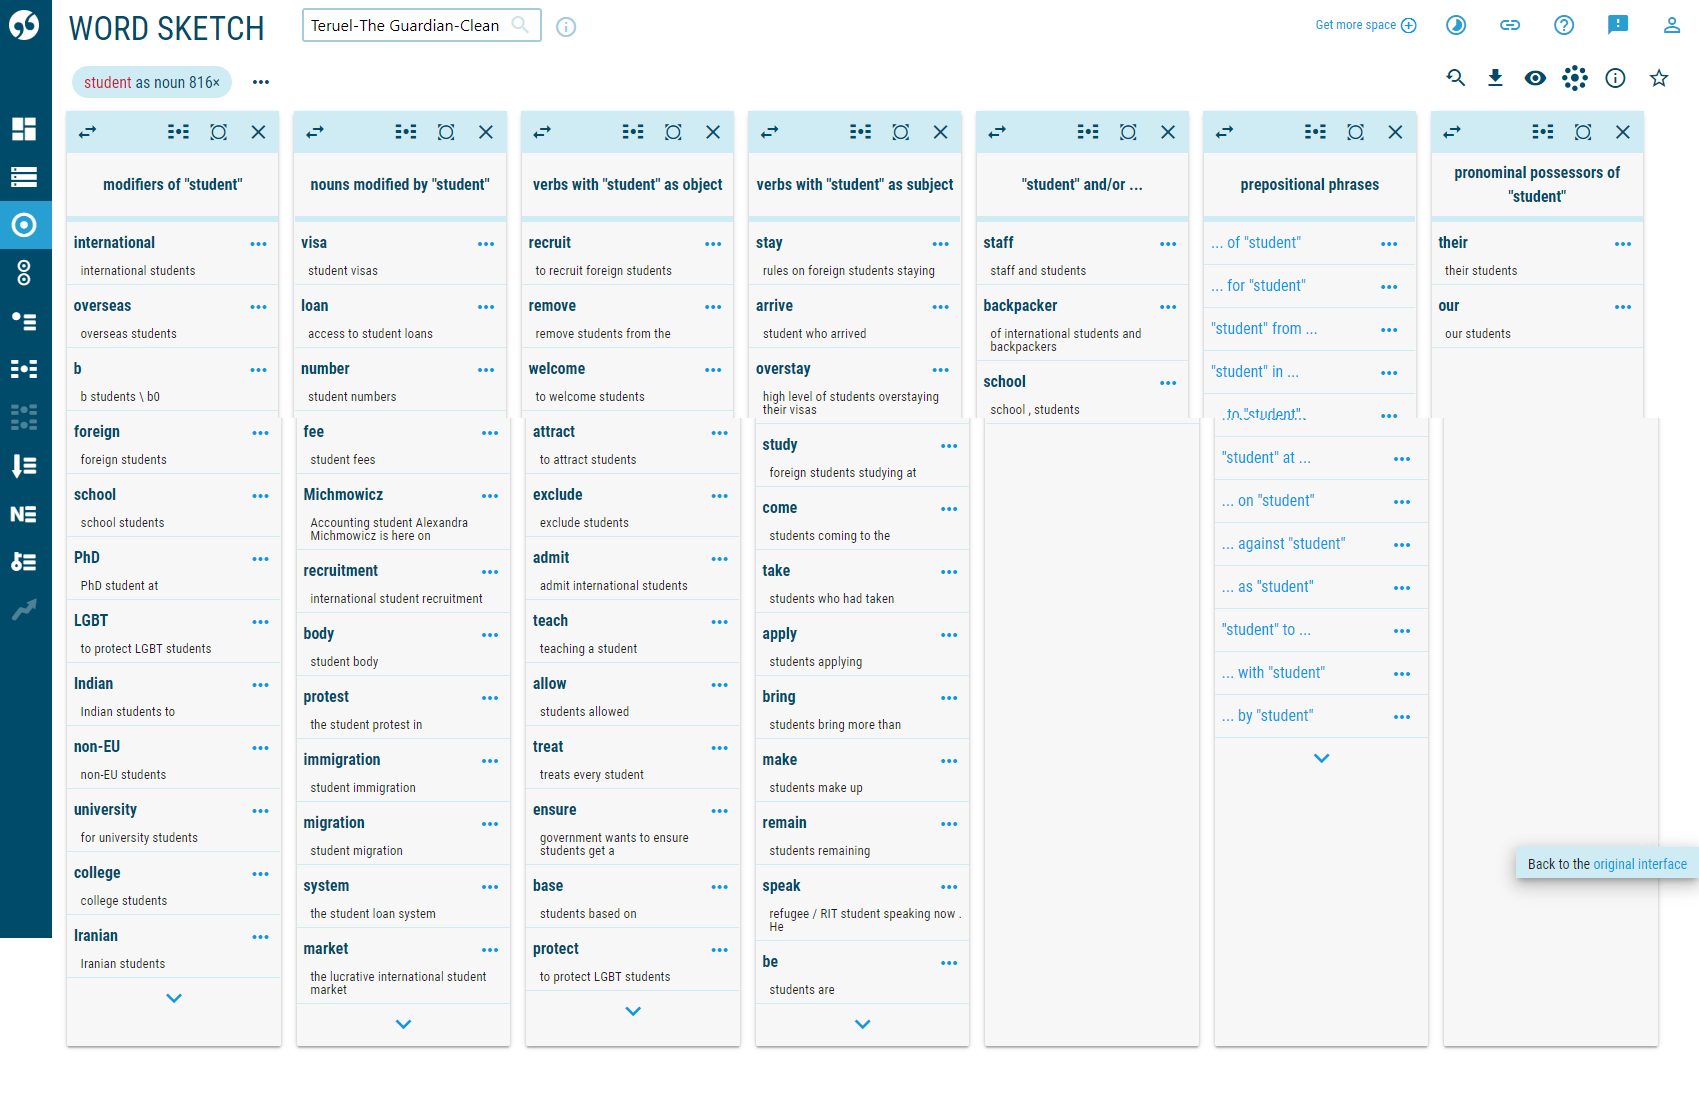The height and width of the screenshot is (1096, 1699).
Task: Click the search icon in corpus field
Action: [x=520, y=24]
